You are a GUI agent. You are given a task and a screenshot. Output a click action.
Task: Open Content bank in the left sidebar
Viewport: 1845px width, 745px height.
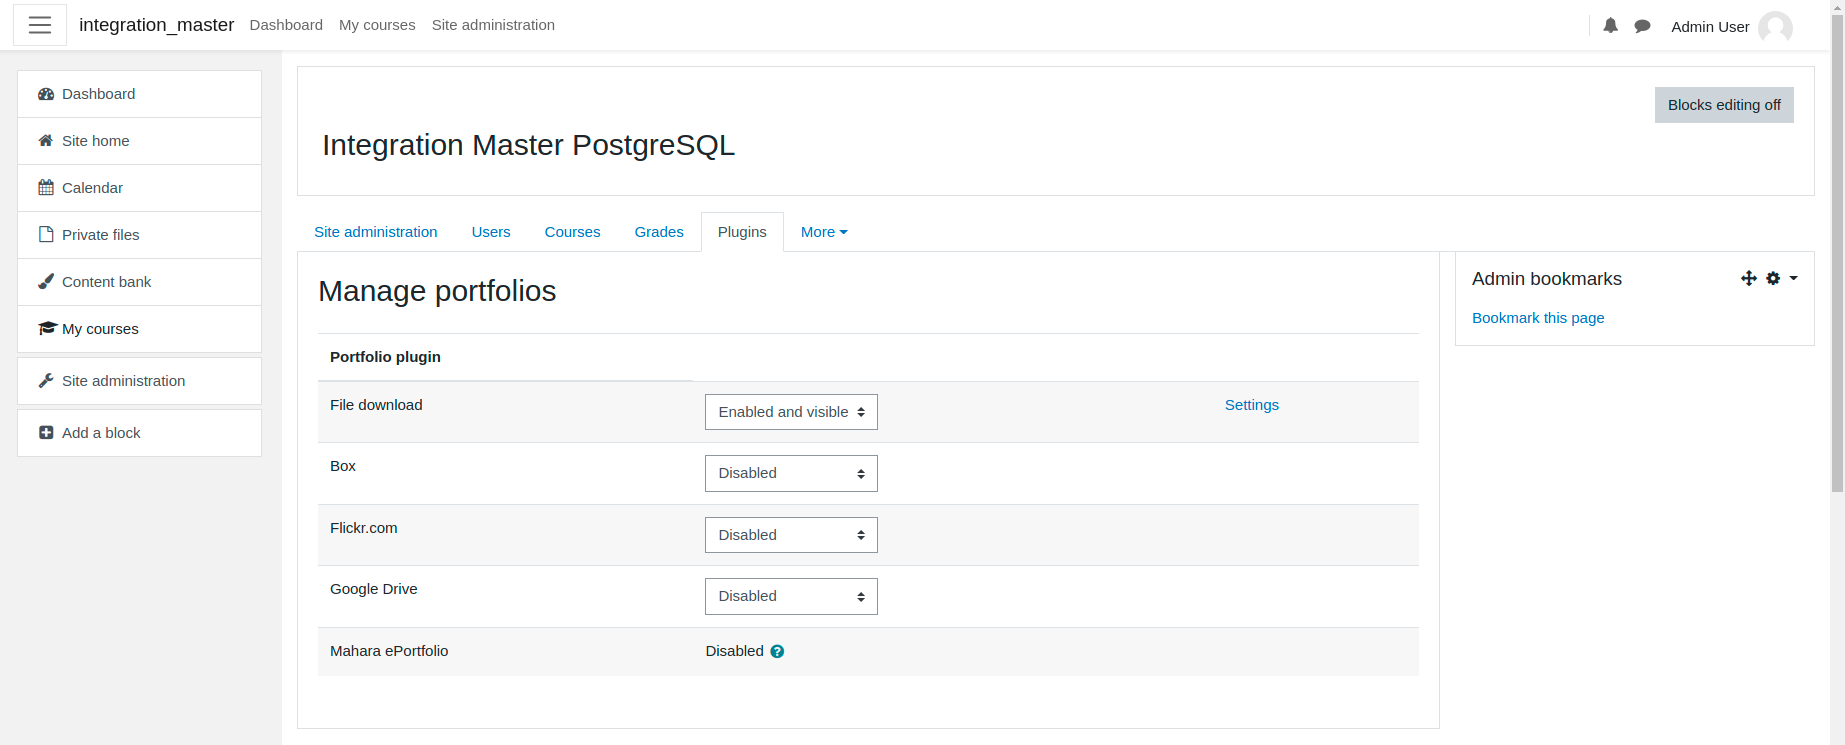(139, 282)
